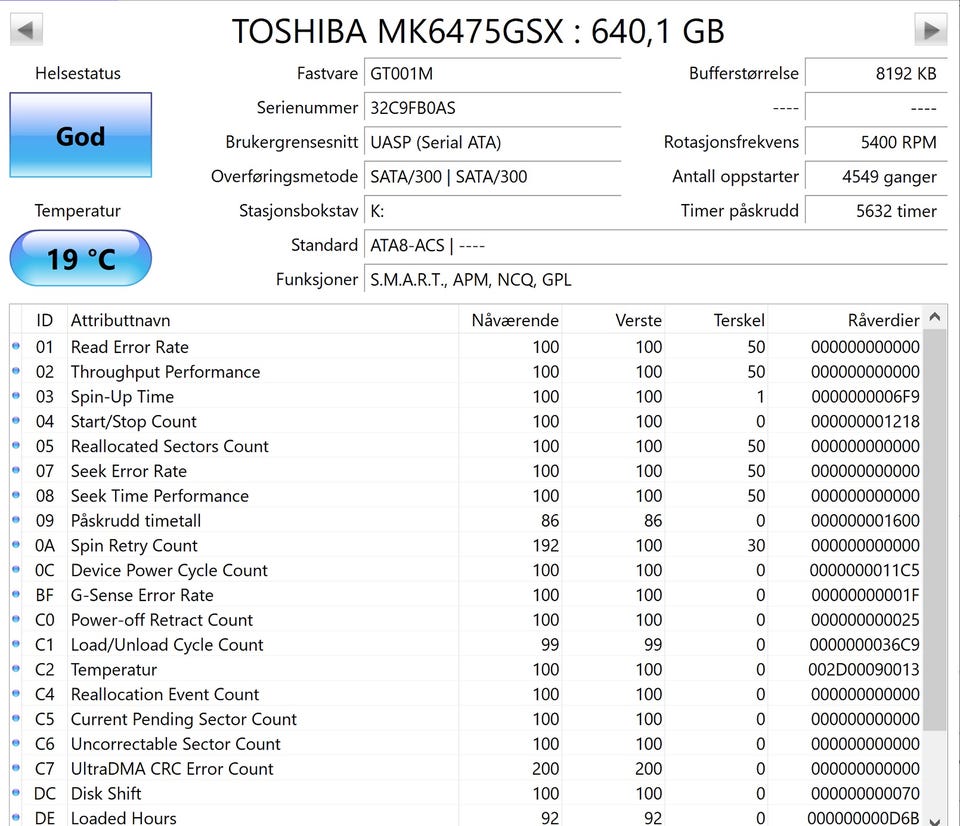Click the power-on hours value 5632 timer
Image resolution: width=960 pixels, height=826 pixels.
875,211
